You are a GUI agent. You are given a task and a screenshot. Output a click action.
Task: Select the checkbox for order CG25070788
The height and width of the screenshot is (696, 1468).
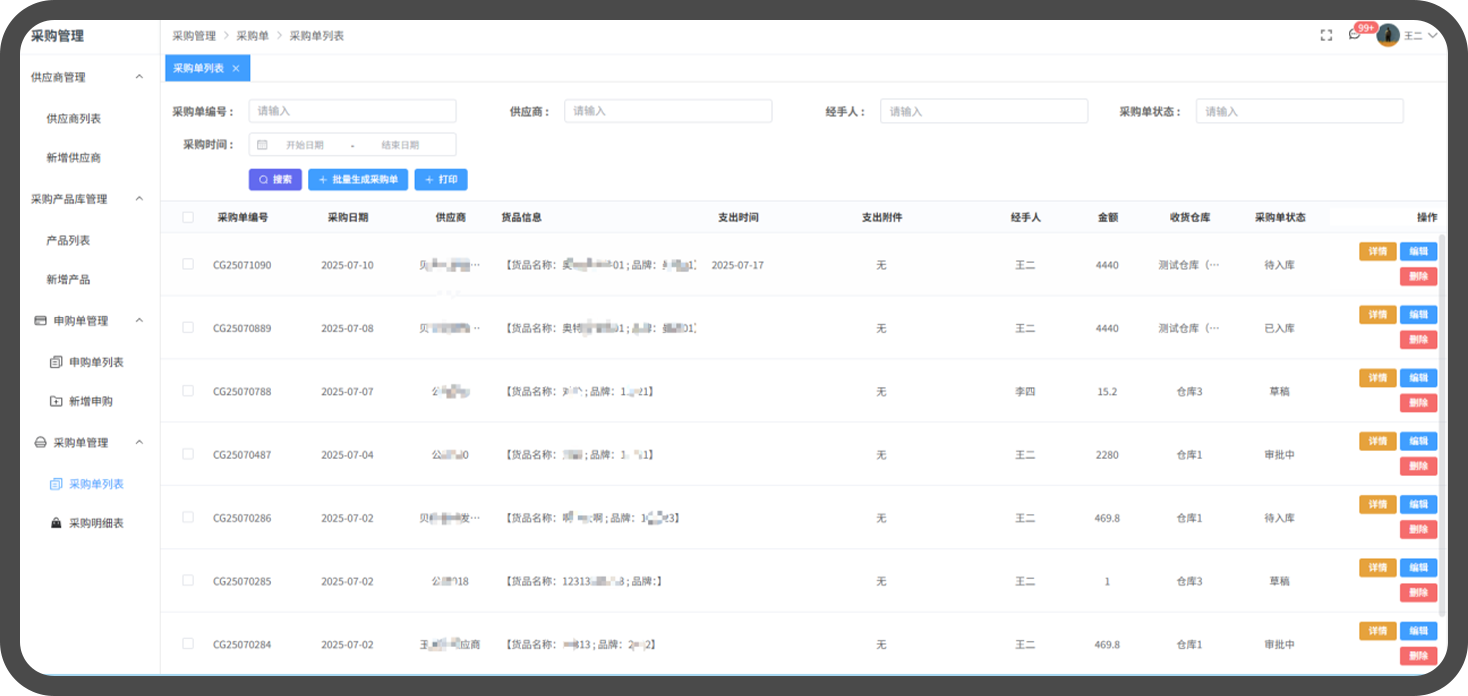(188, 391)
